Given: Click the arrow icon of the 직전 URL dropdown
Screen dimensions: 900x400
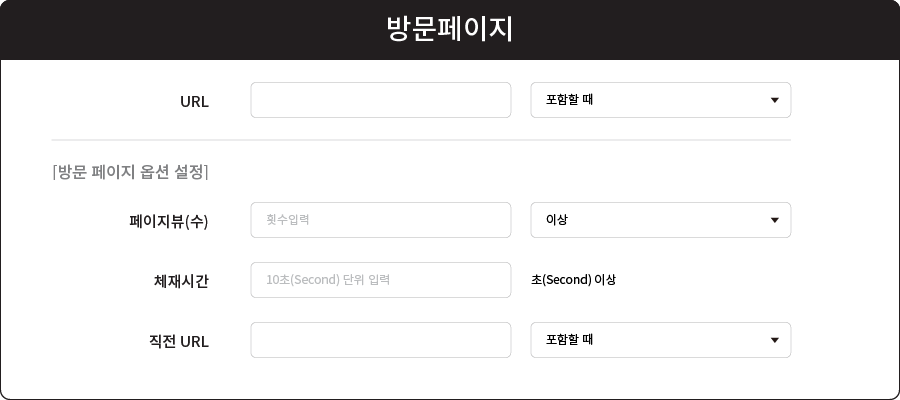Looking at the screenshot, I should click(x=774, y=340).
